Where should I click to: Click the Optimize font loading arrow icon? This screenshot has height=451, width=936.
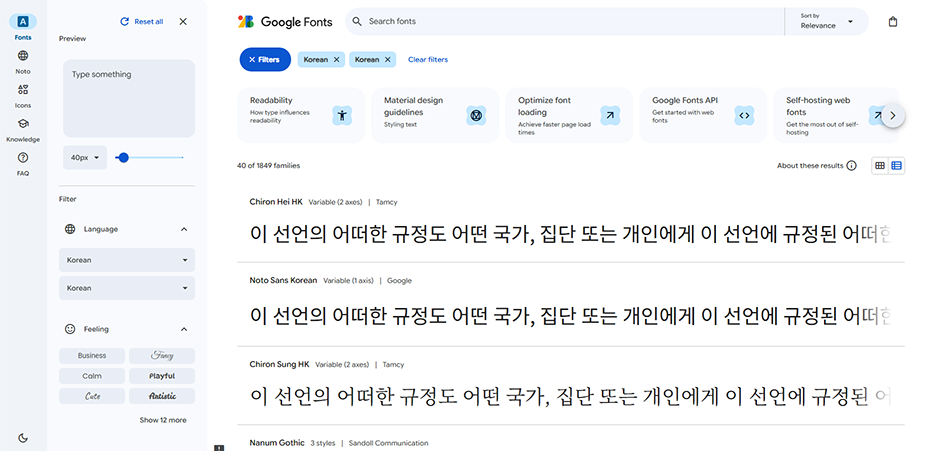click(x=610, y=115)
